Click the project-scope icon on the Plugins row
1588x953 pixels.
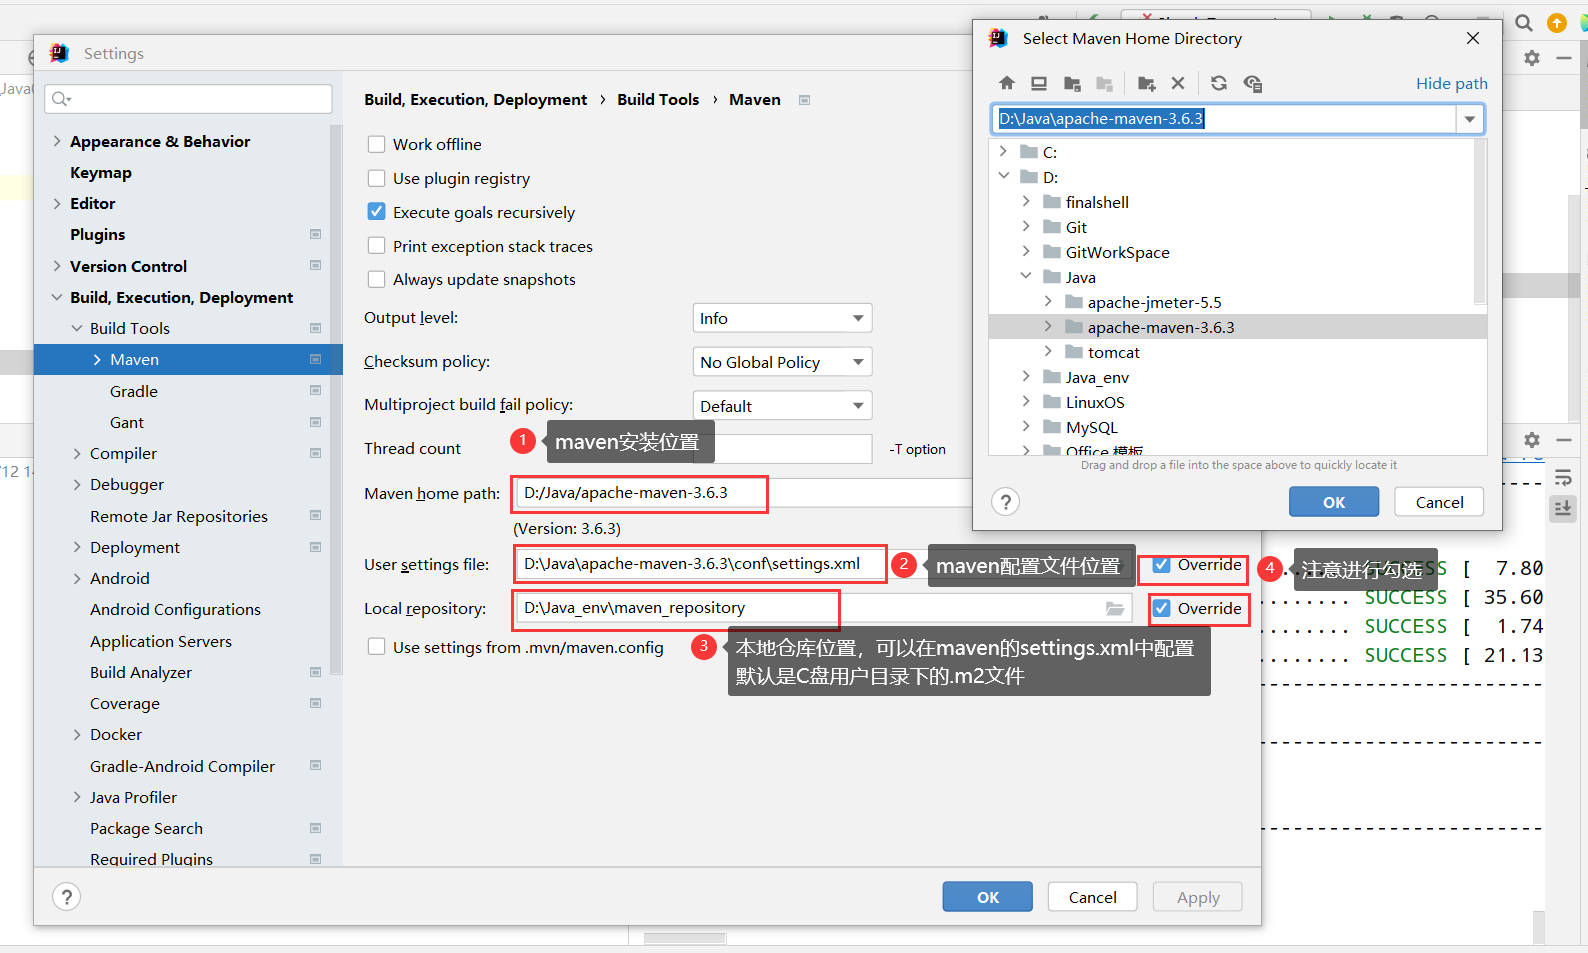[x=315, y=234]
